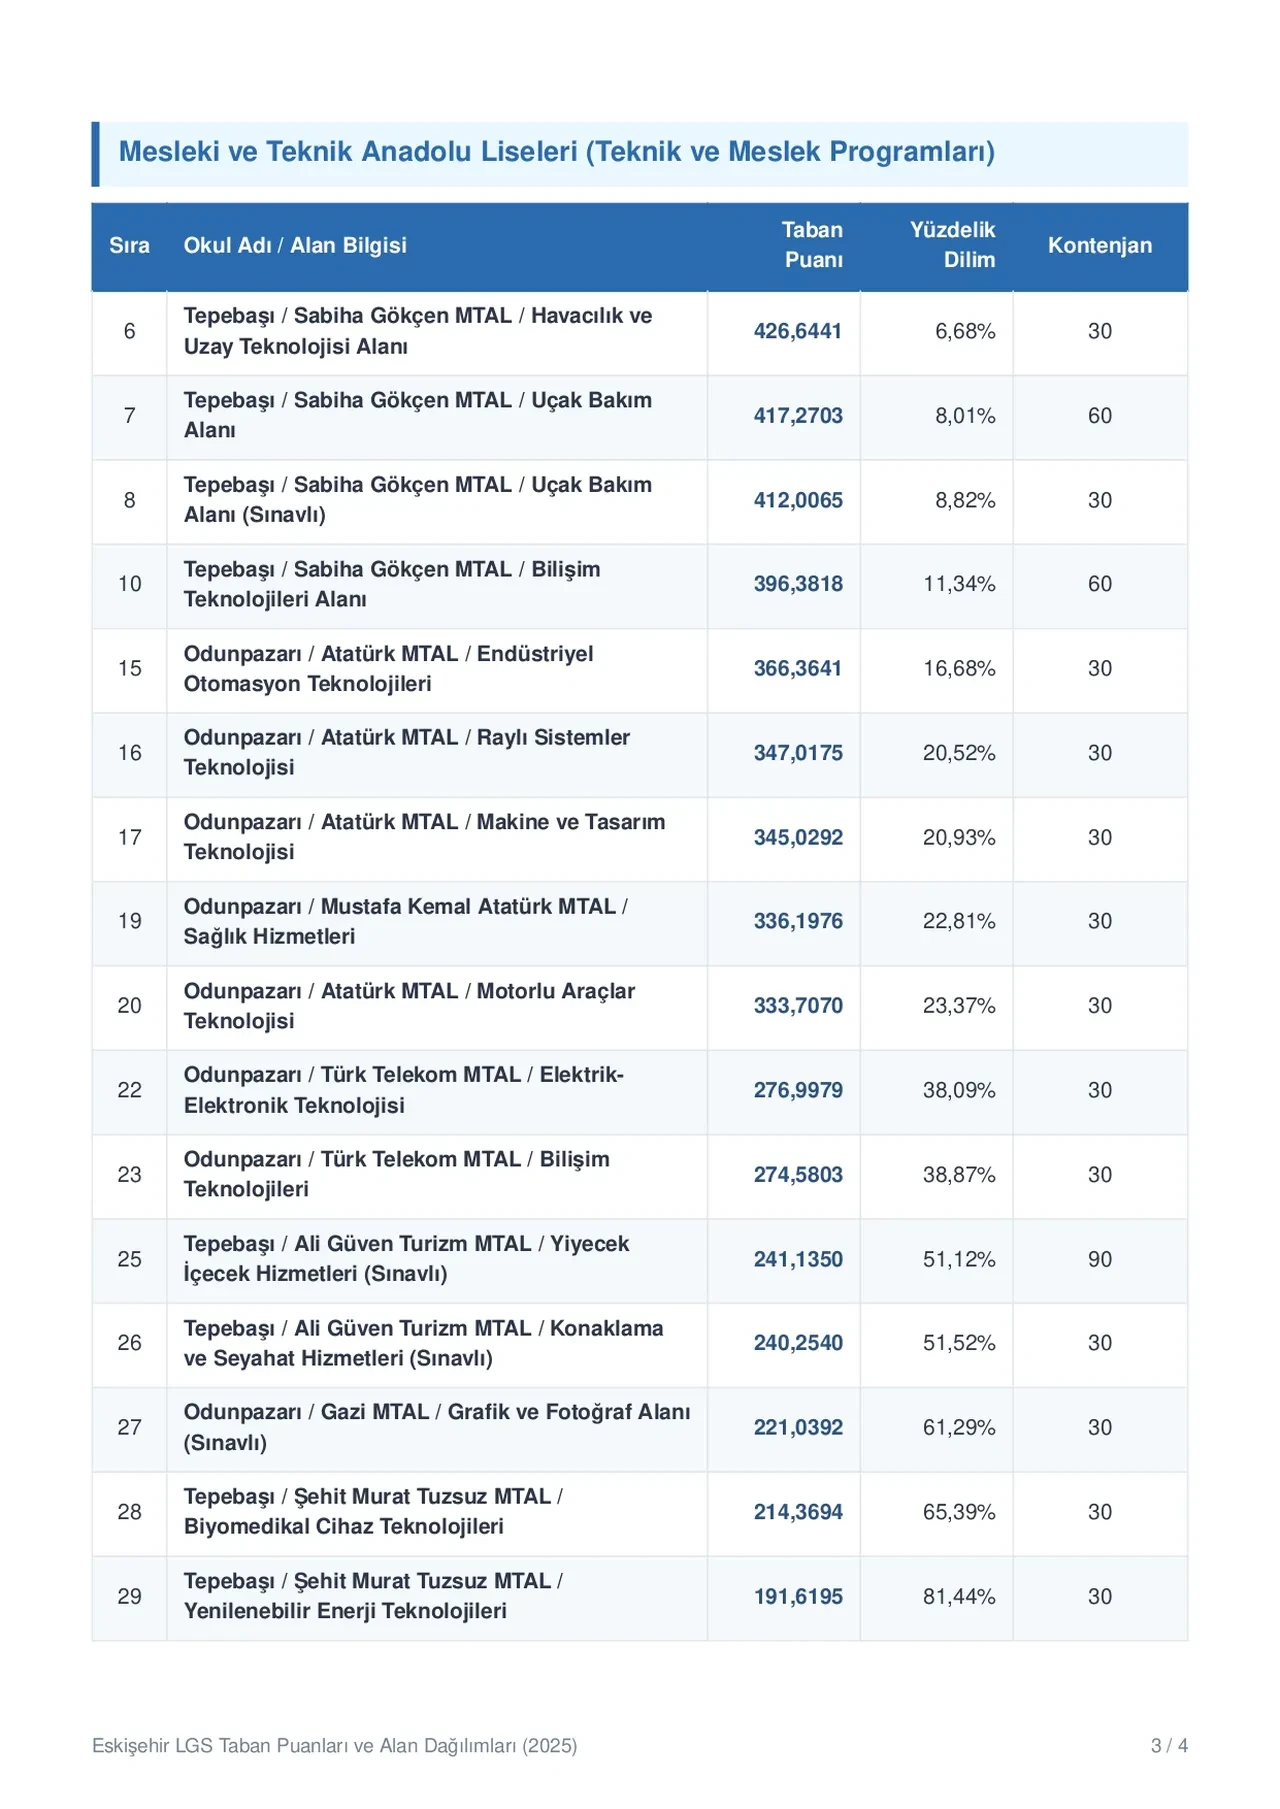Click the section title Mesleki ve Teknik Anadolu Liseleri
1280x1809 pixels.
(557, 152)
